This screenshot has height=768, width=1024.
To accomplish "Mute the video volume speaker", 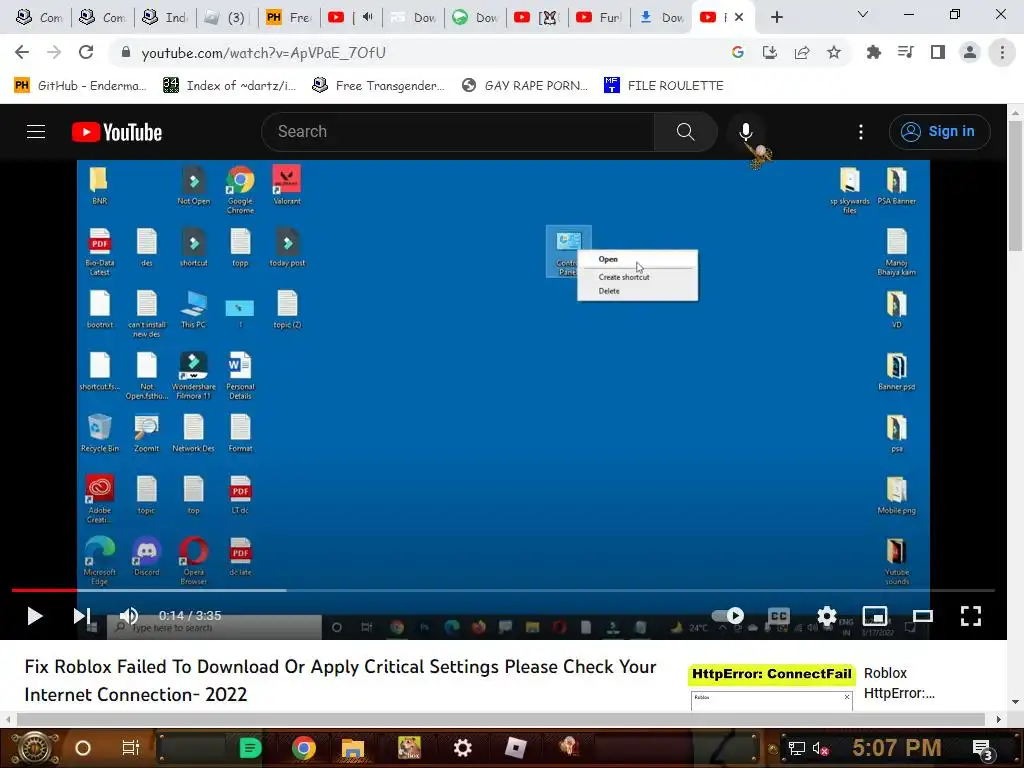I will click(129, 616).
